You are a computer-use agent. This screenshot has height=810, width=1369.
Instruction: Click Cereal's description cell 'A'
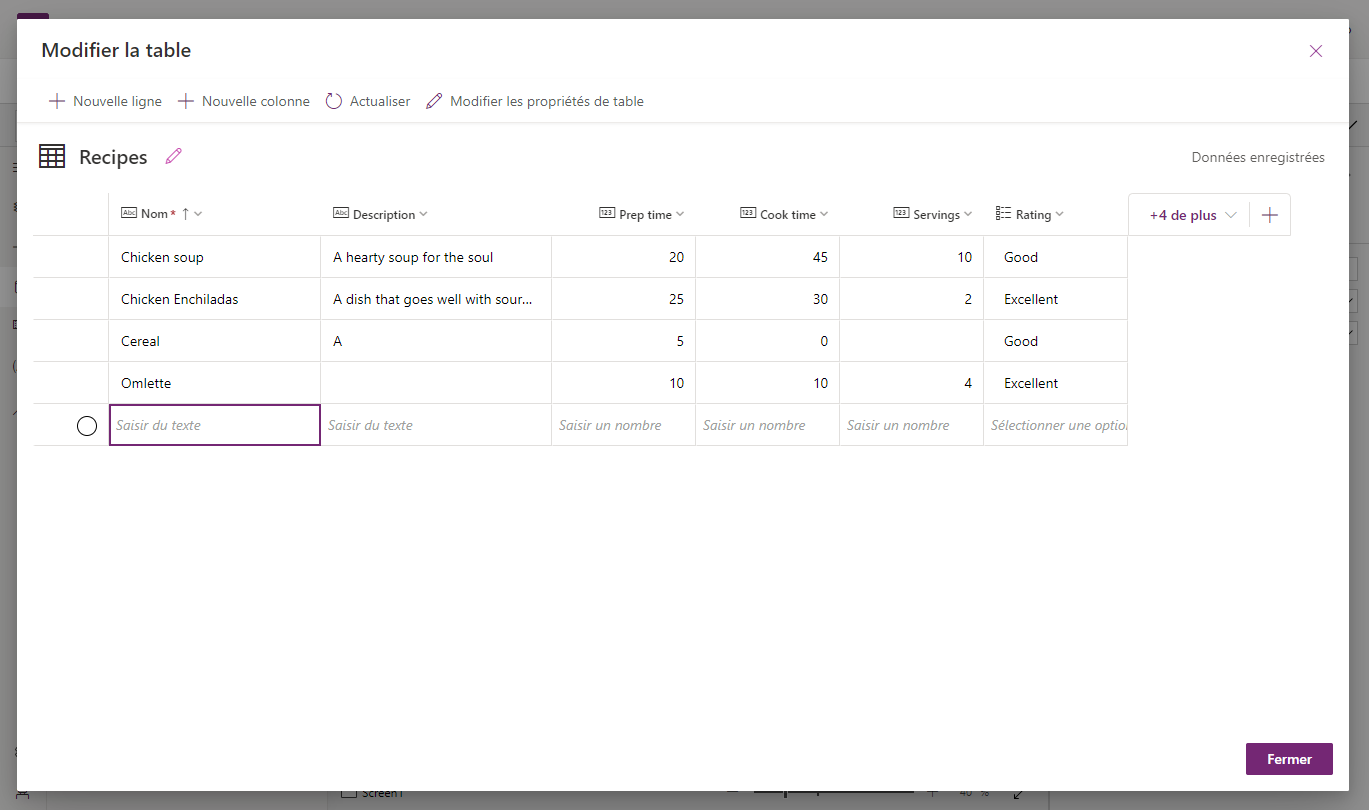436,341
